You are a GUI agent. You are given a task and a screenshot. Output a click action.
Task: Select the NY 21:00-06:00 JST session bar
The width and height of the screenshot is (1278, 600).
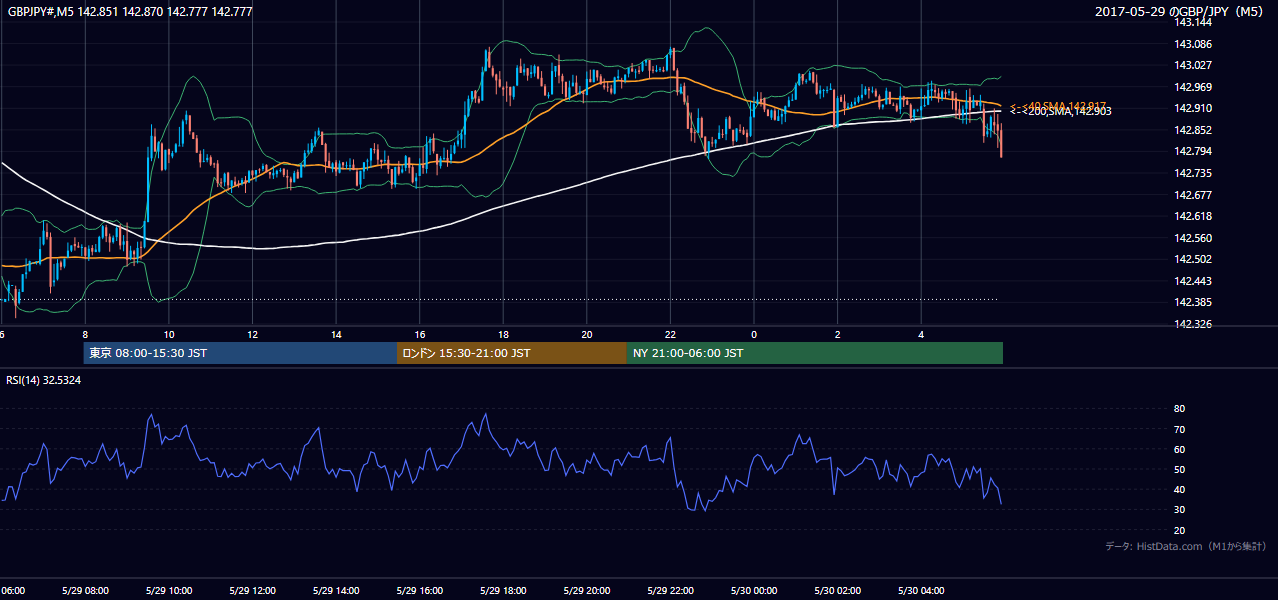(x=815, y=353)
